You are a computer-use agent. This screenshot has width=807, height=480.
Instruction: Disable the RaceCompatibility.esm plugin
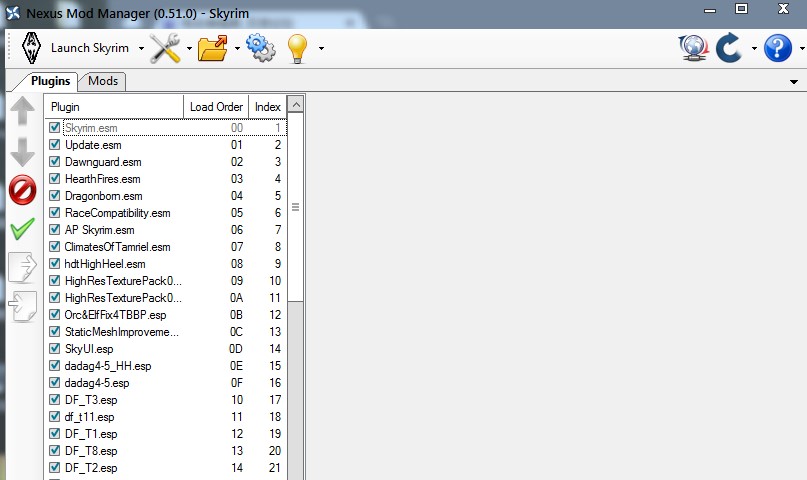(55, 212)
